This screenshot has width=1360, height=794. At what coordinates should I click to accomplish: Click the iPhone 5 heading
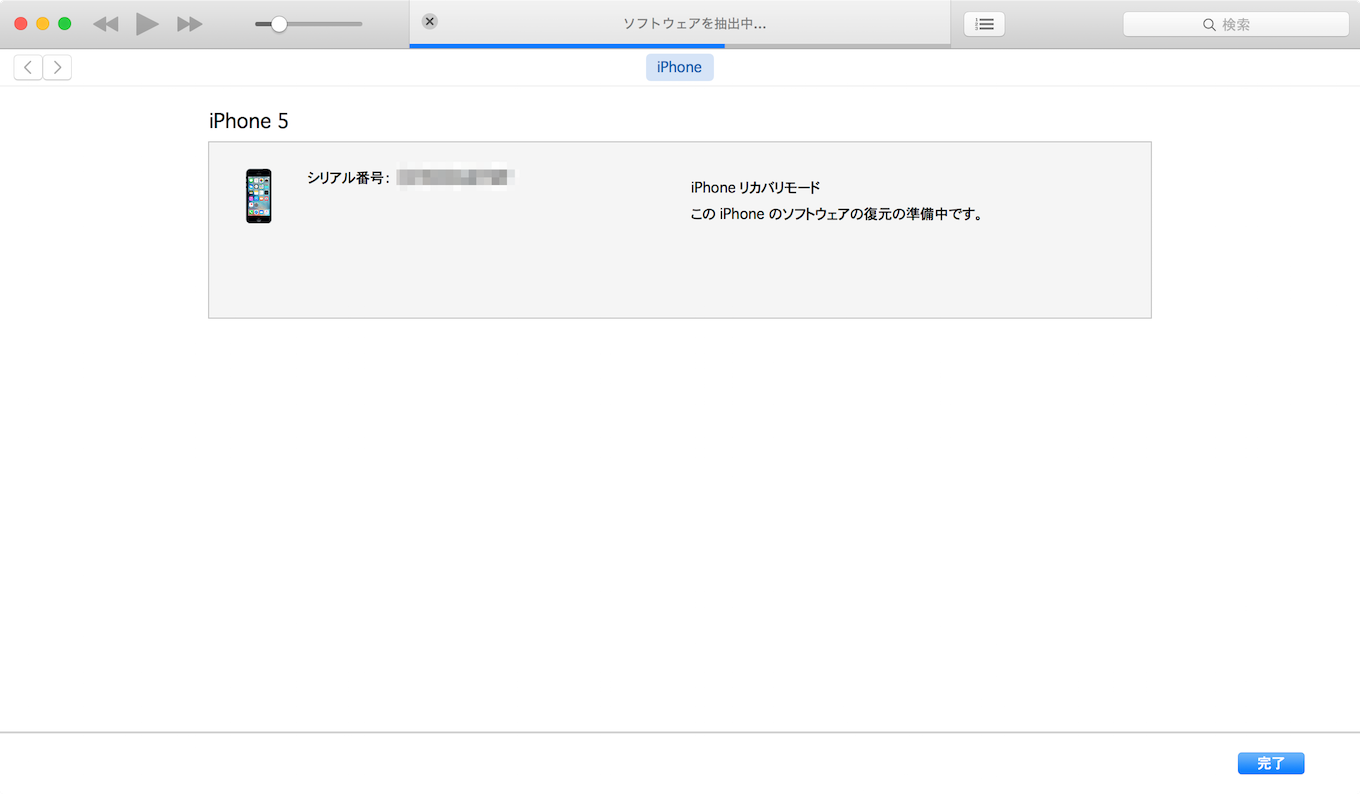click(x=249, y=121)
